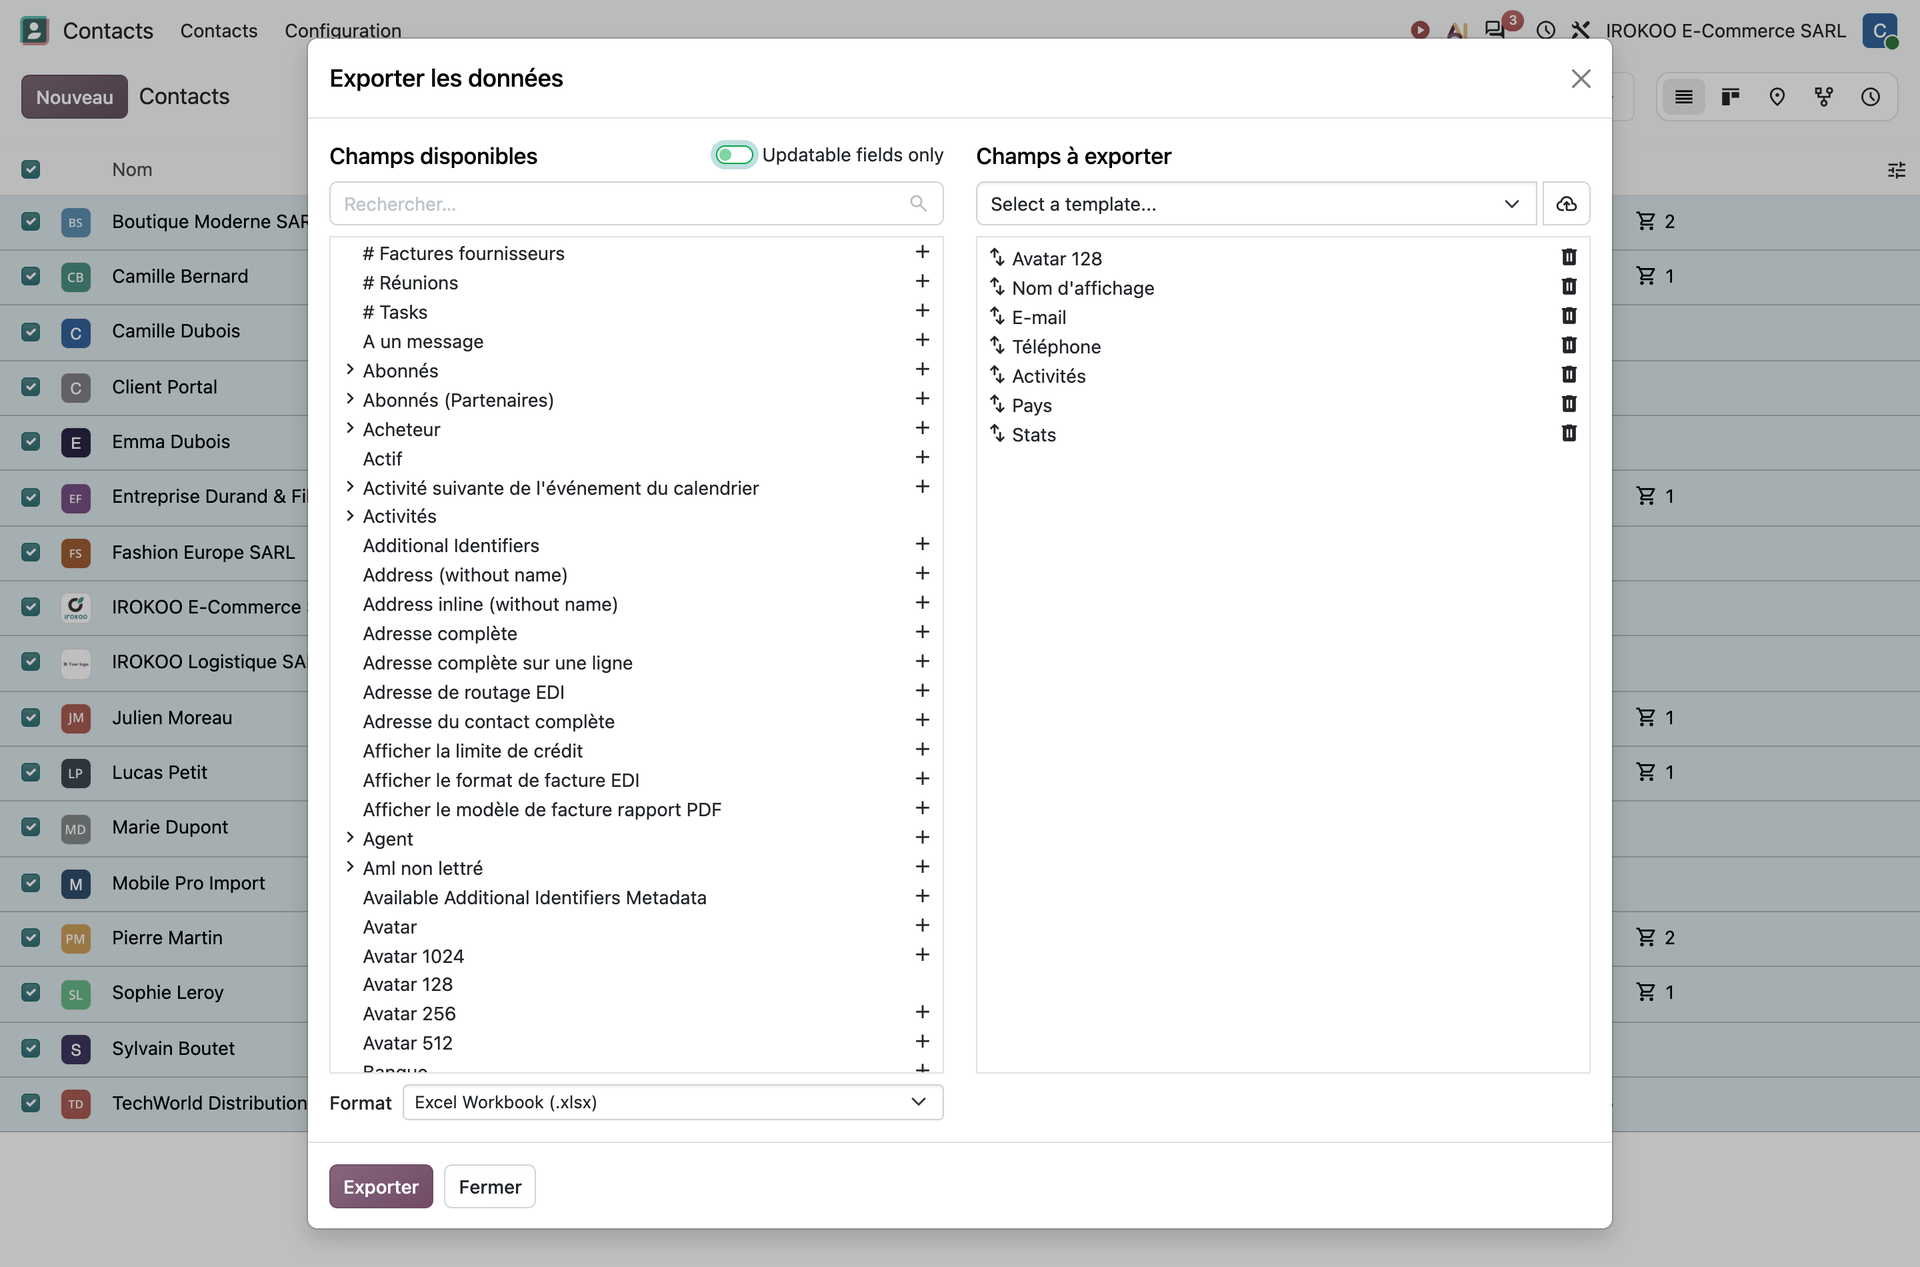Switch to the kanban view icon

tap(1730, 97)
